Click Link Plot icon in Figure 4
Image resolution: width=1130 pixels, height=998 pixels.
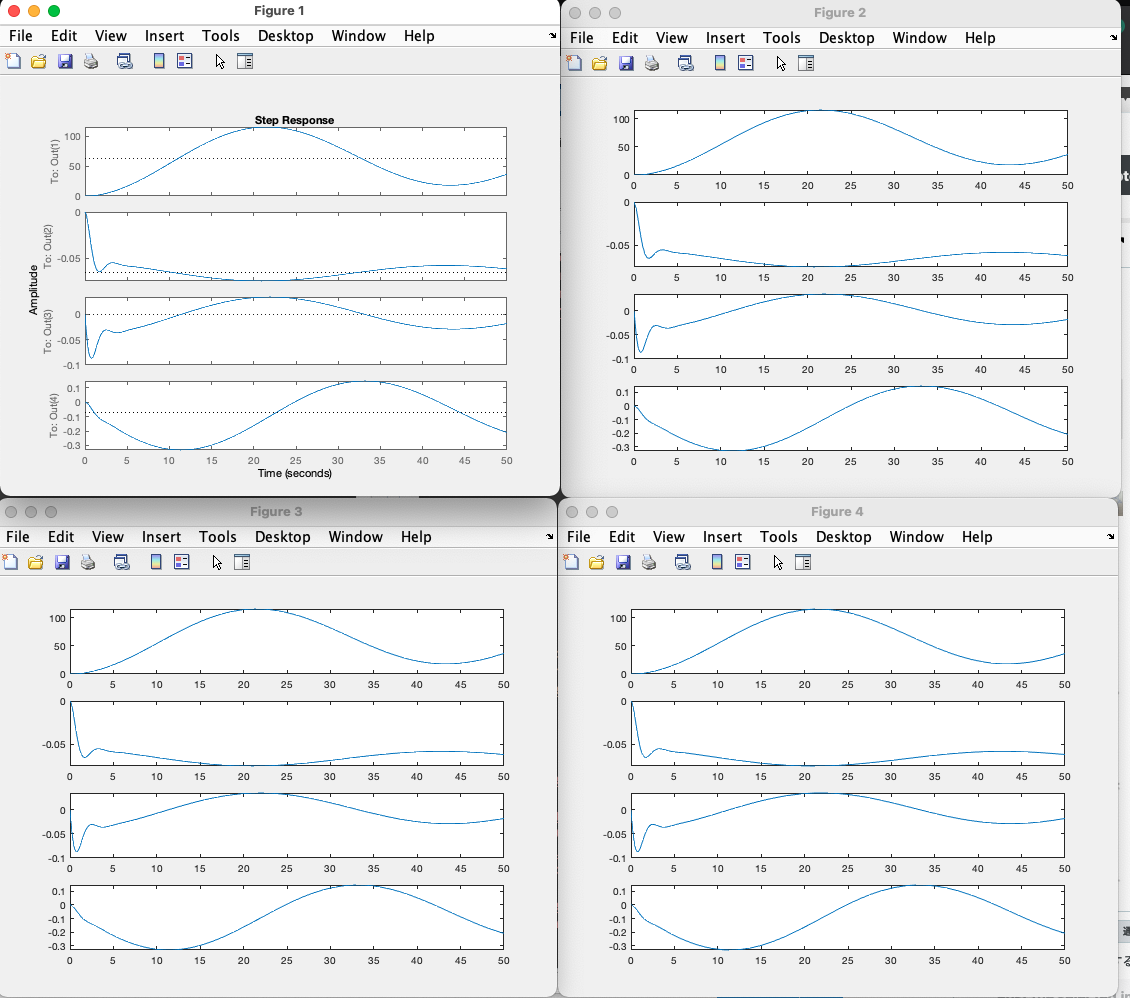682,562
